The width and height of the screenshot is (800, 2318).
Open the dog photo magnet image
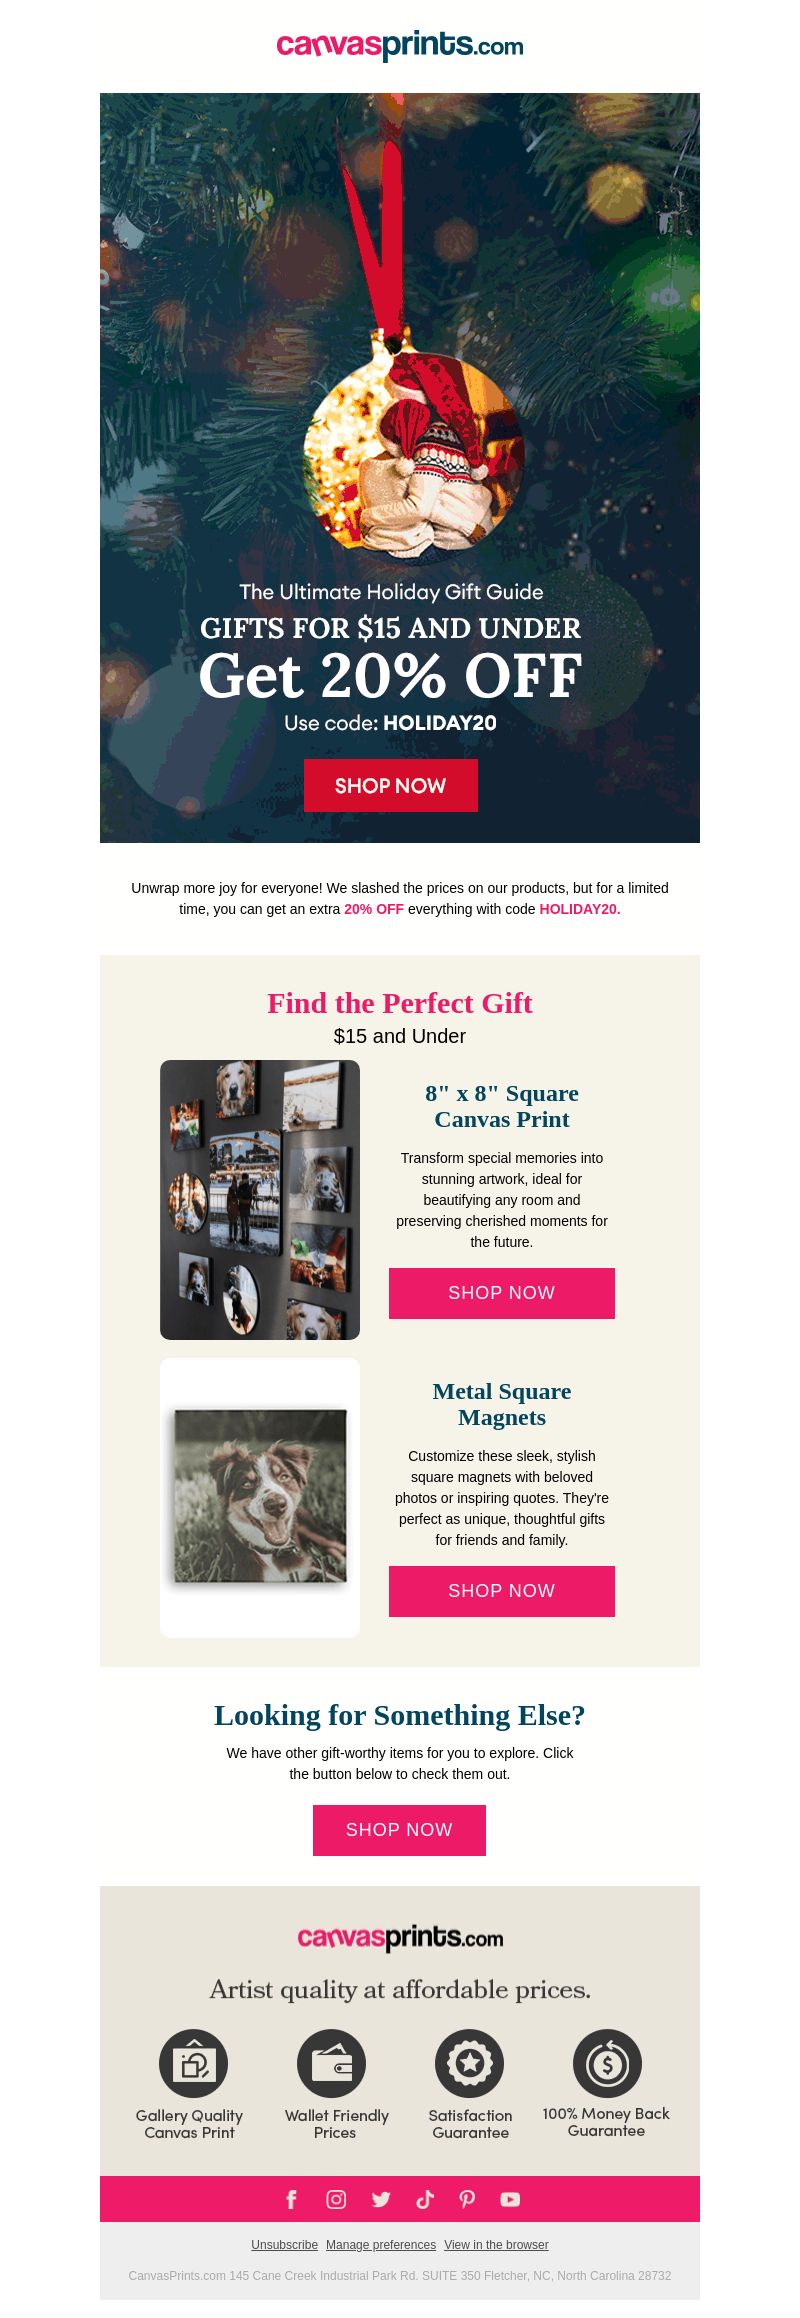pos(260,1497)
